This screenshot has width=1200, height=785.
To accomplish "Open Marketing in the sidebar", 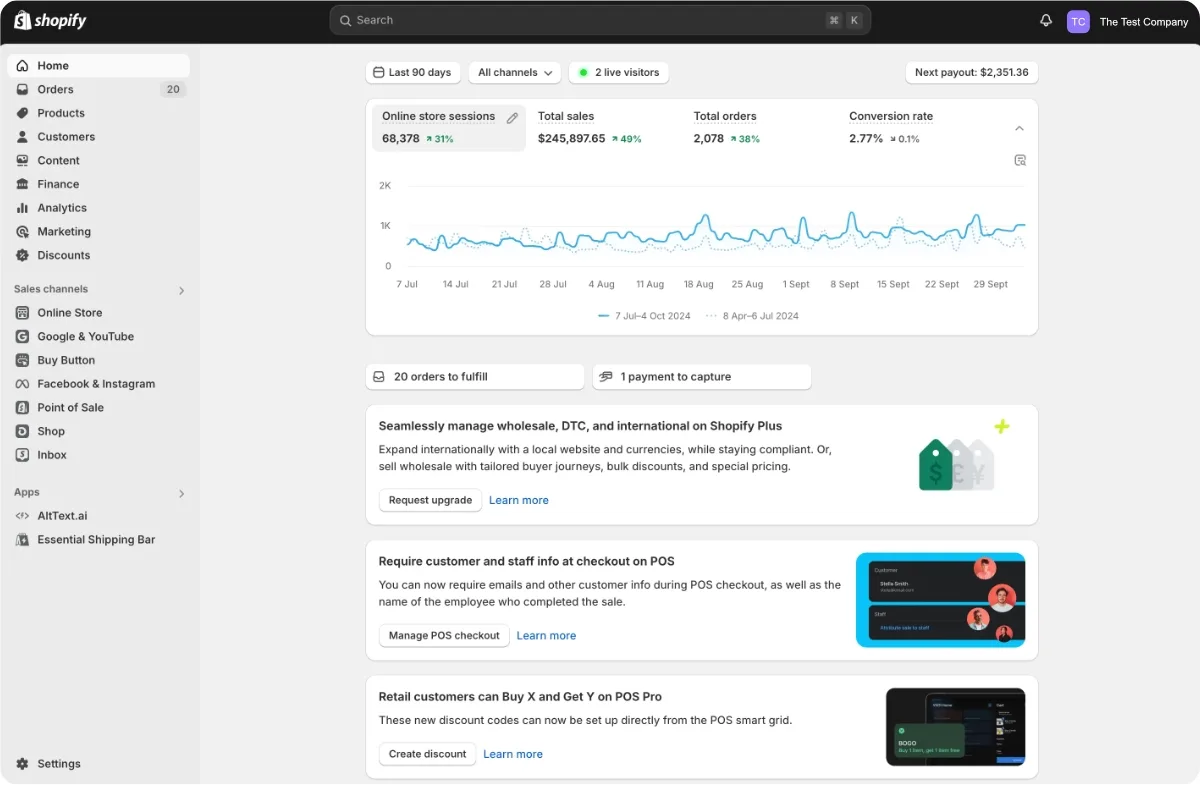I will point(98,231).
